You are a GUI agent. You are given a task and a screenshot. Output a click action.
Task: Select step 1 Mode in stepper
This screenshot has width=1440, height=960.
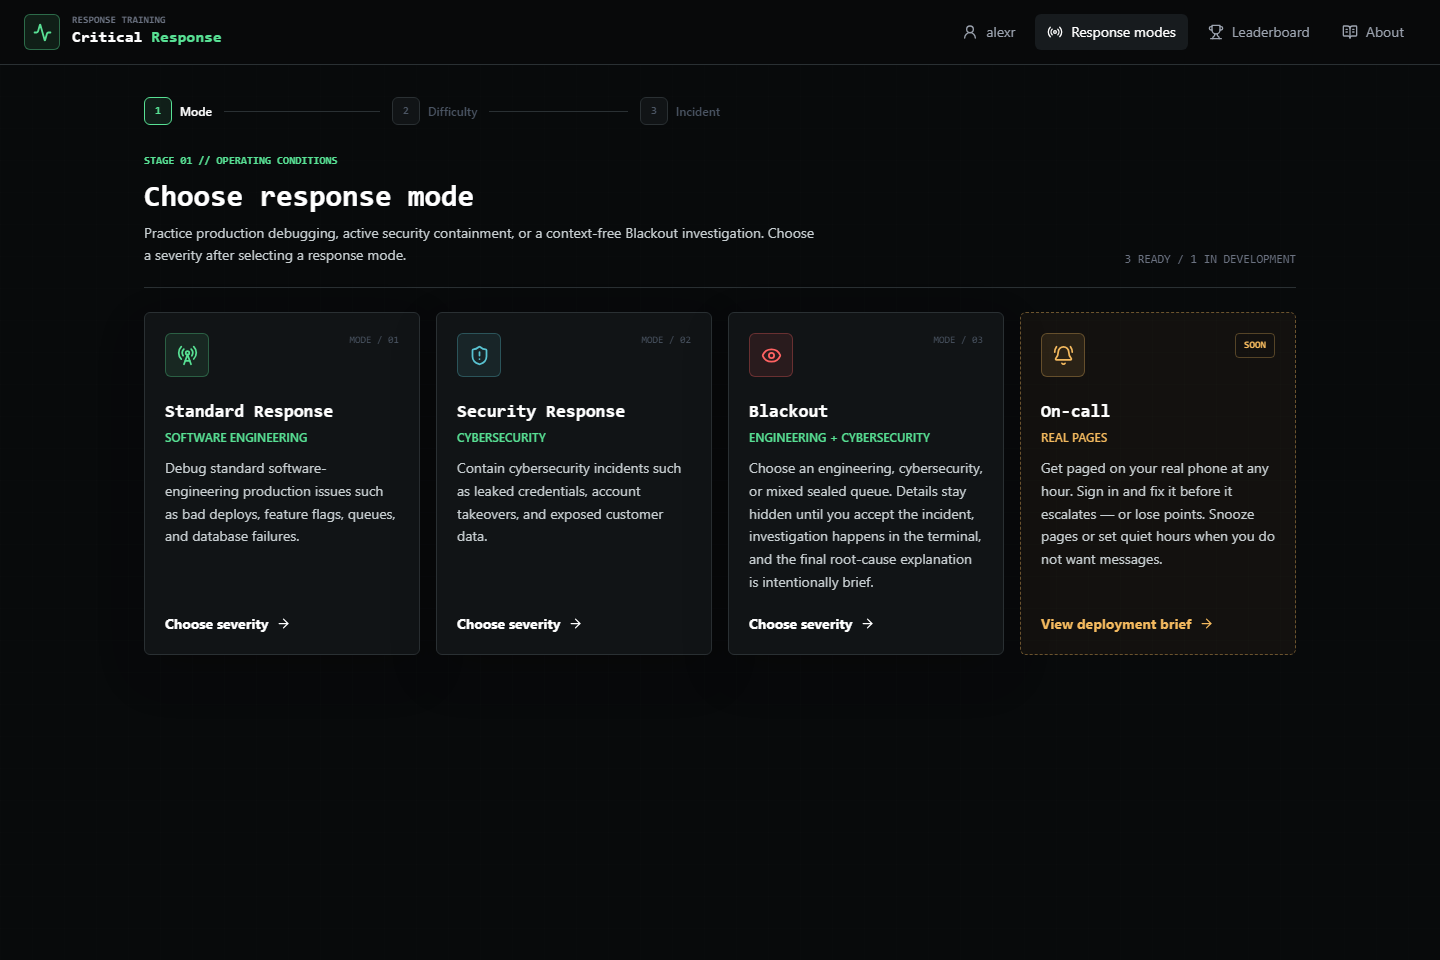pos(178,111)
